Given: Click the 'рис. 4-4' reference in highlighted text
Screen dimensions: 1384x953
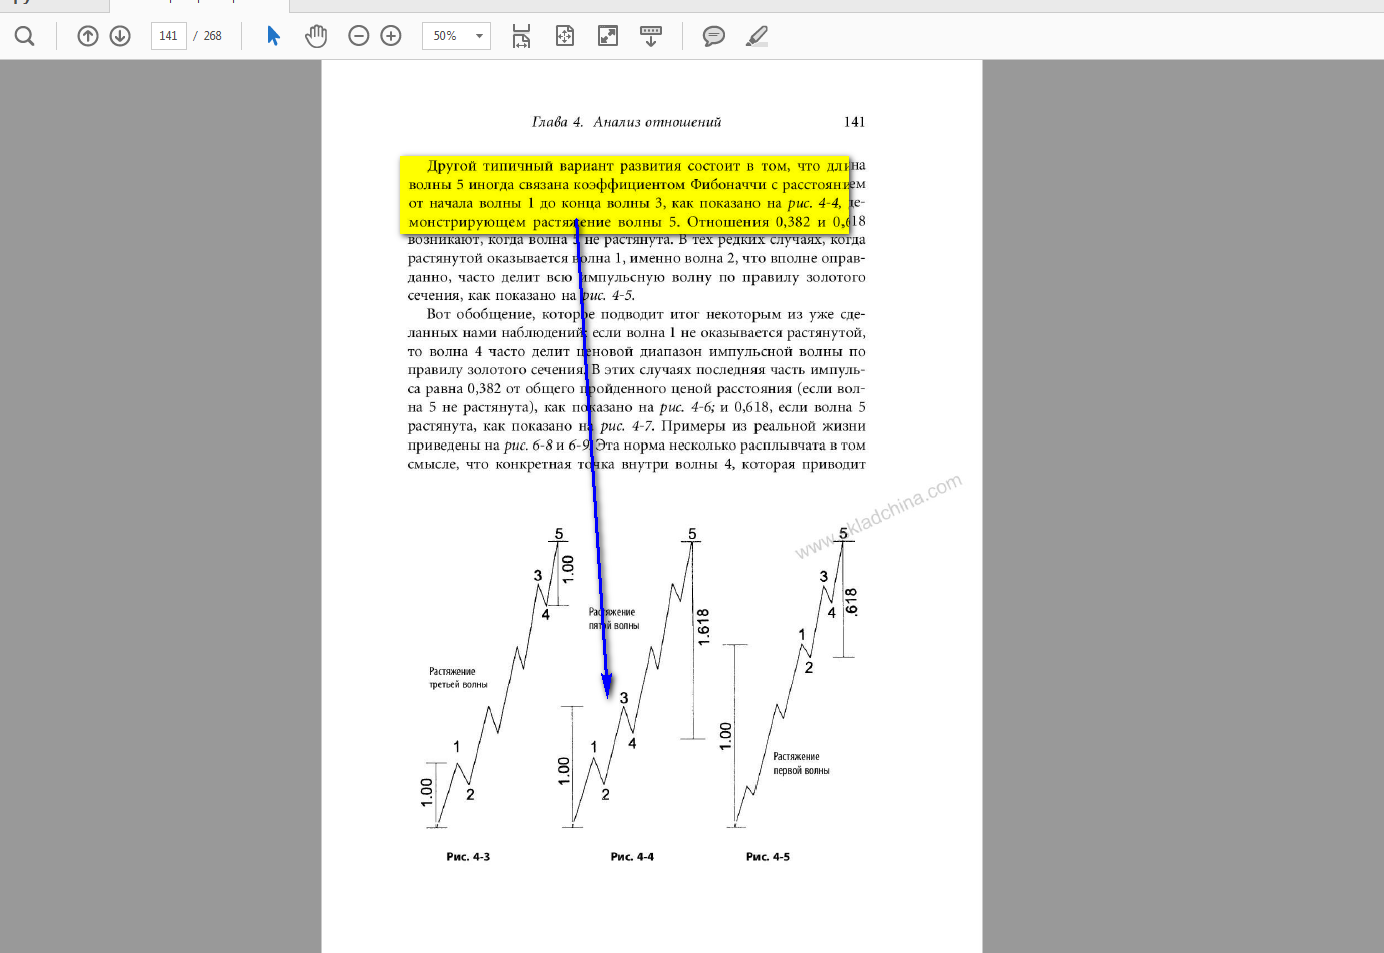Looking at the screenshot, I should point(814,203).
